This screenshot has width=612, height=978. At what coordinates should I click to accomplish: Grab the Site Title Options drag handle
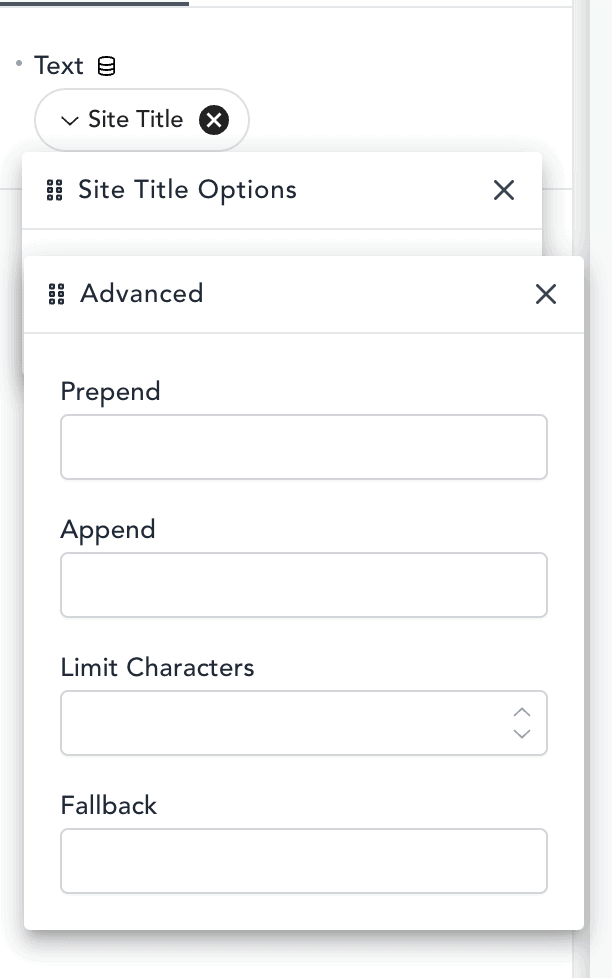pyautogui.click(x=55, y=190)
